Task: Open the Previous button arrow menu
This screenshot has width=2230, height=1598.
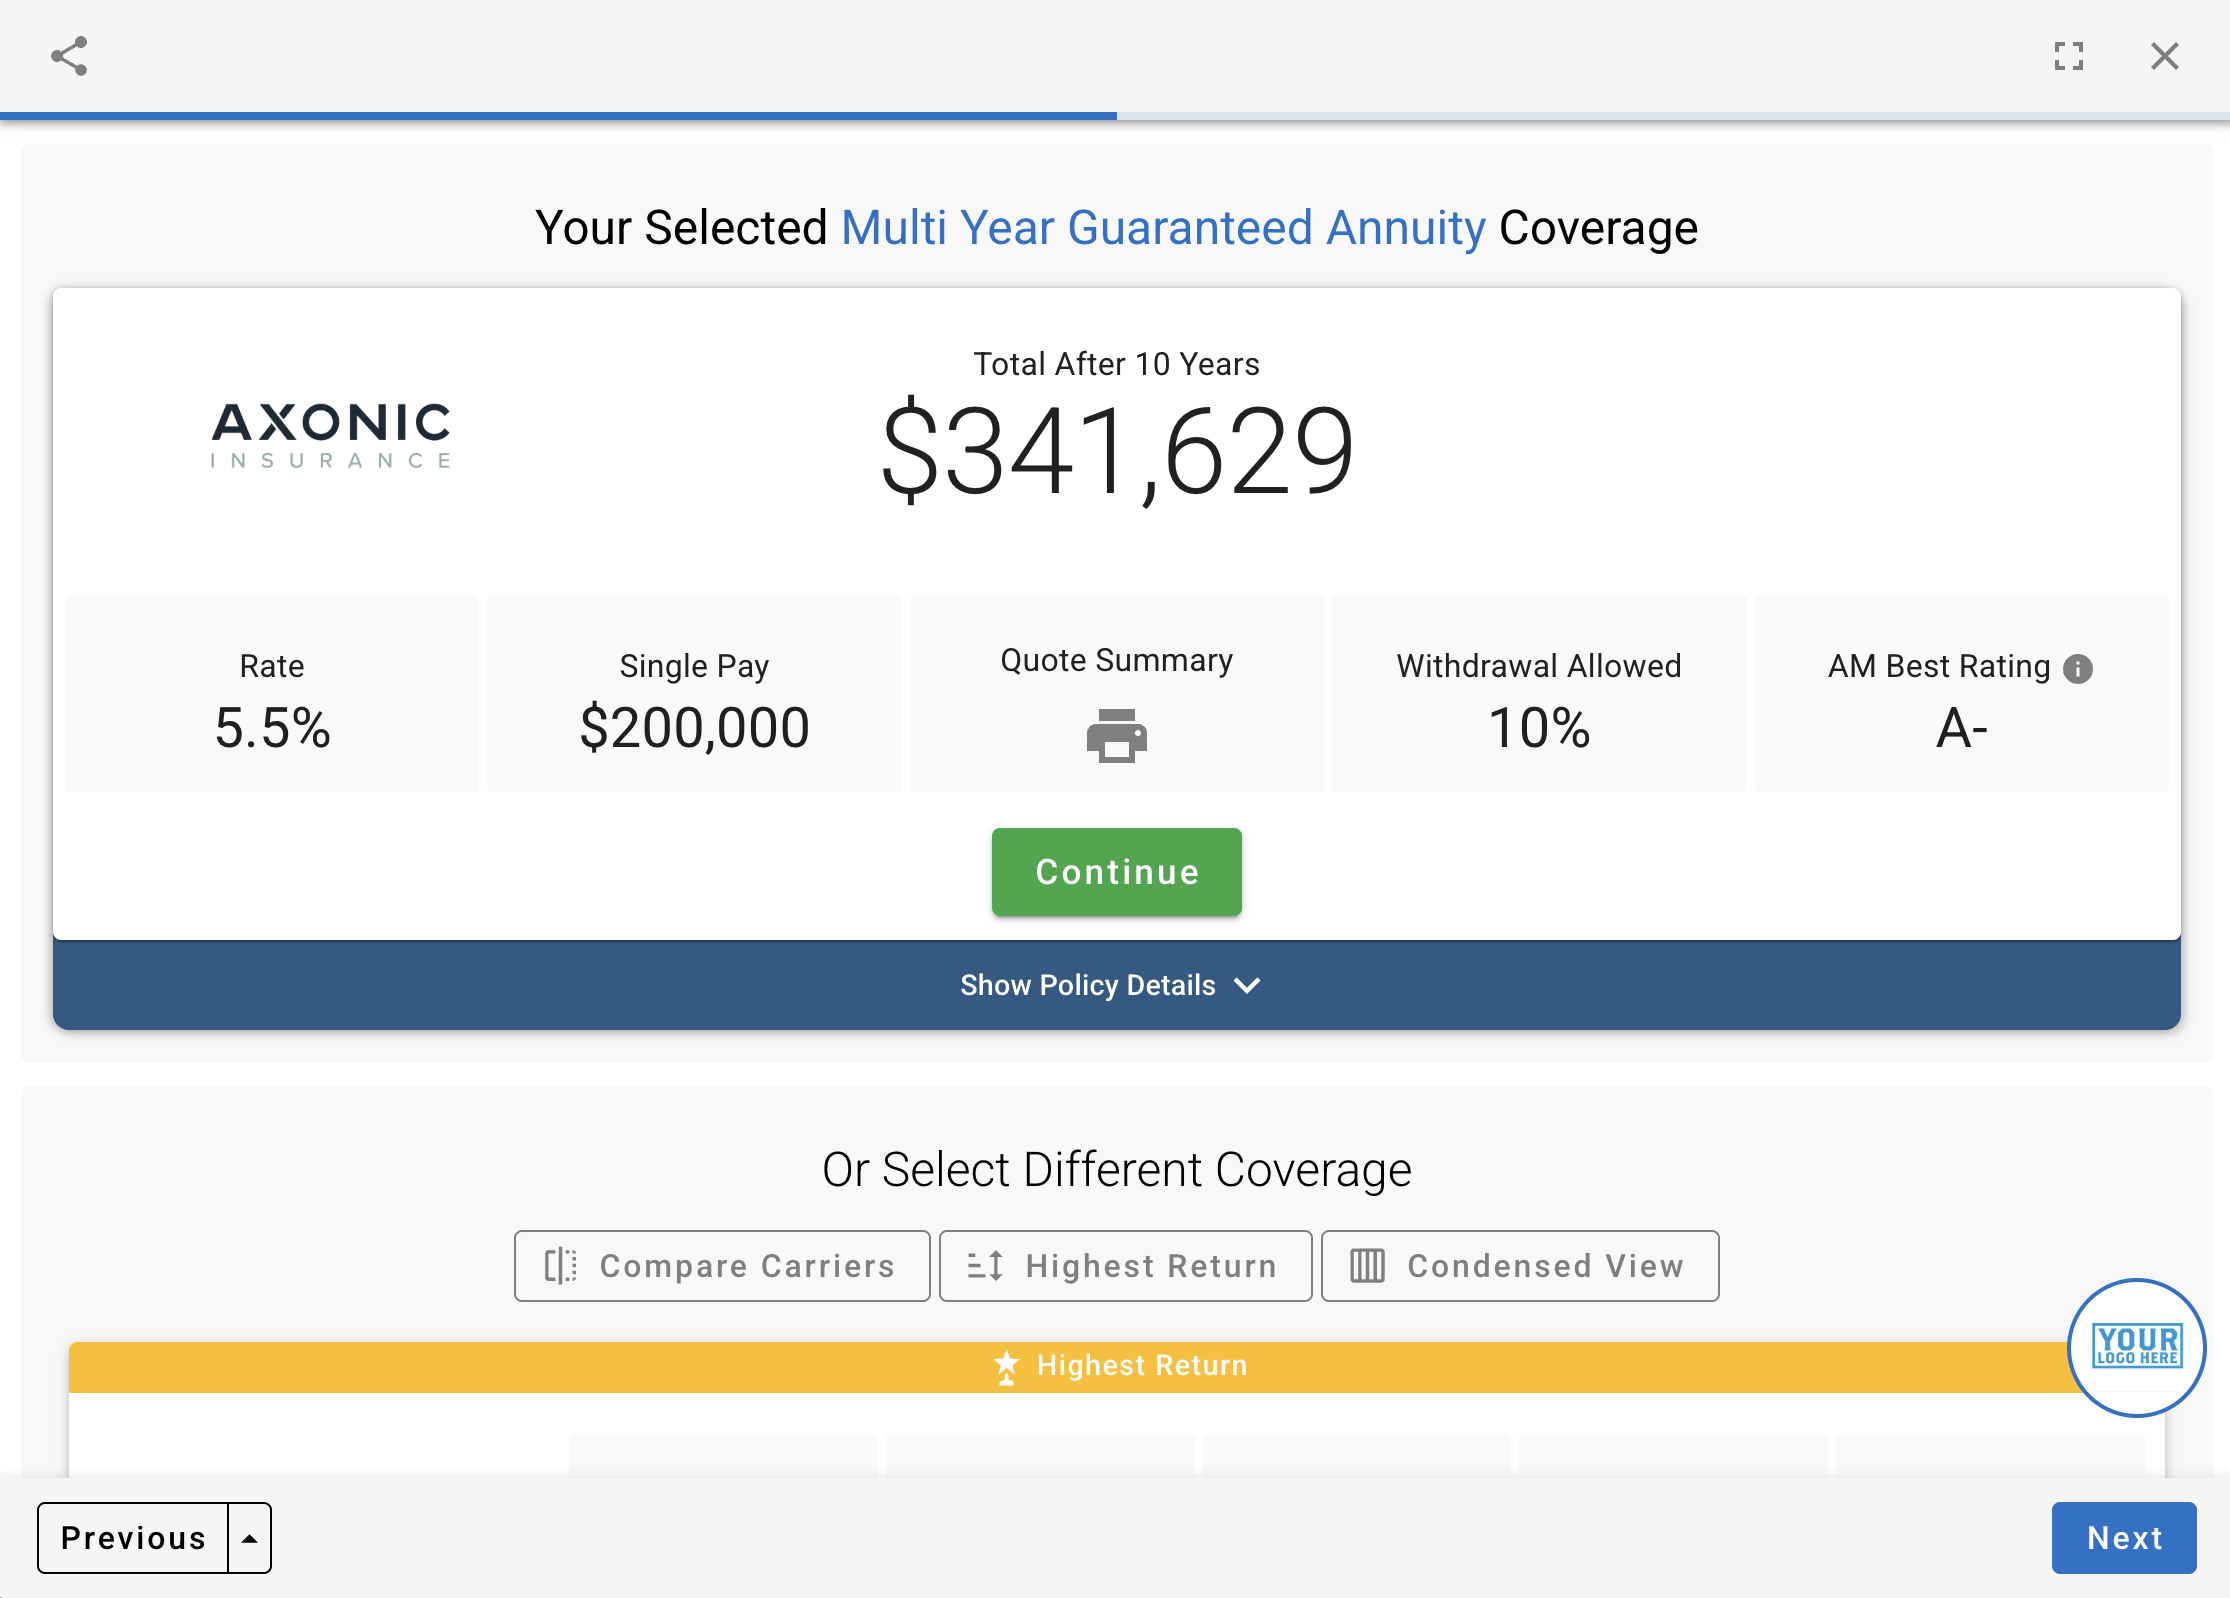Action: coord(250,1538)
